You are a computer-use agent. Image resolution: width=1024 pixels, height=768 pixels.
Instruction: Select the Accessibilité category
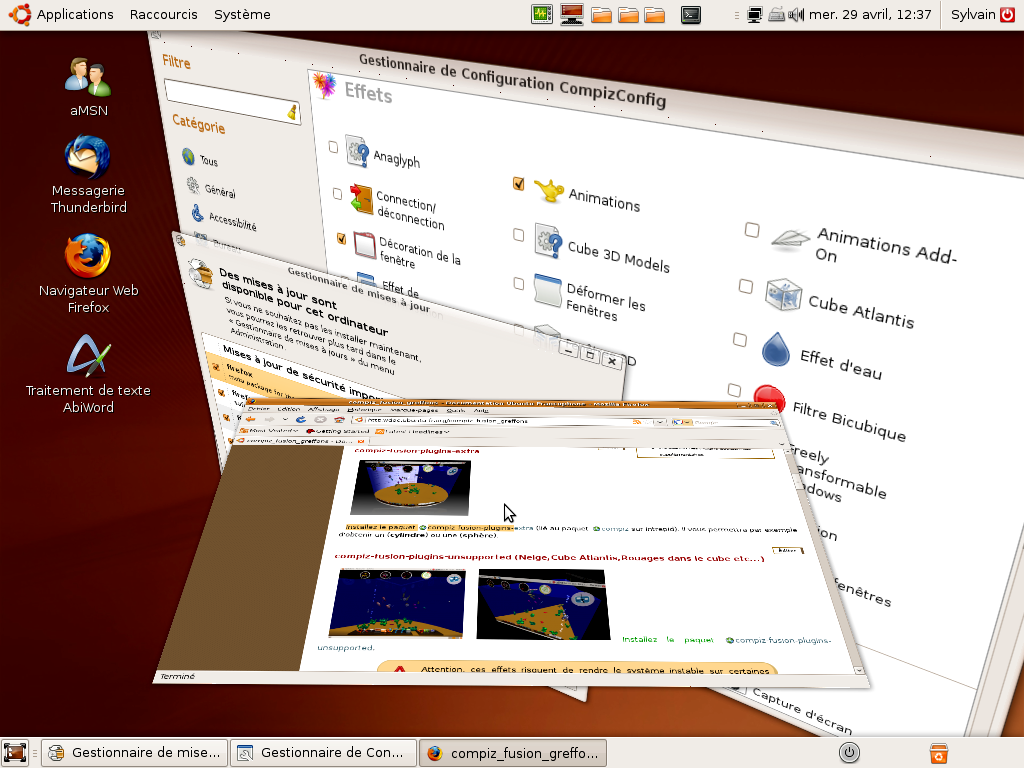[x=224, y=218]
